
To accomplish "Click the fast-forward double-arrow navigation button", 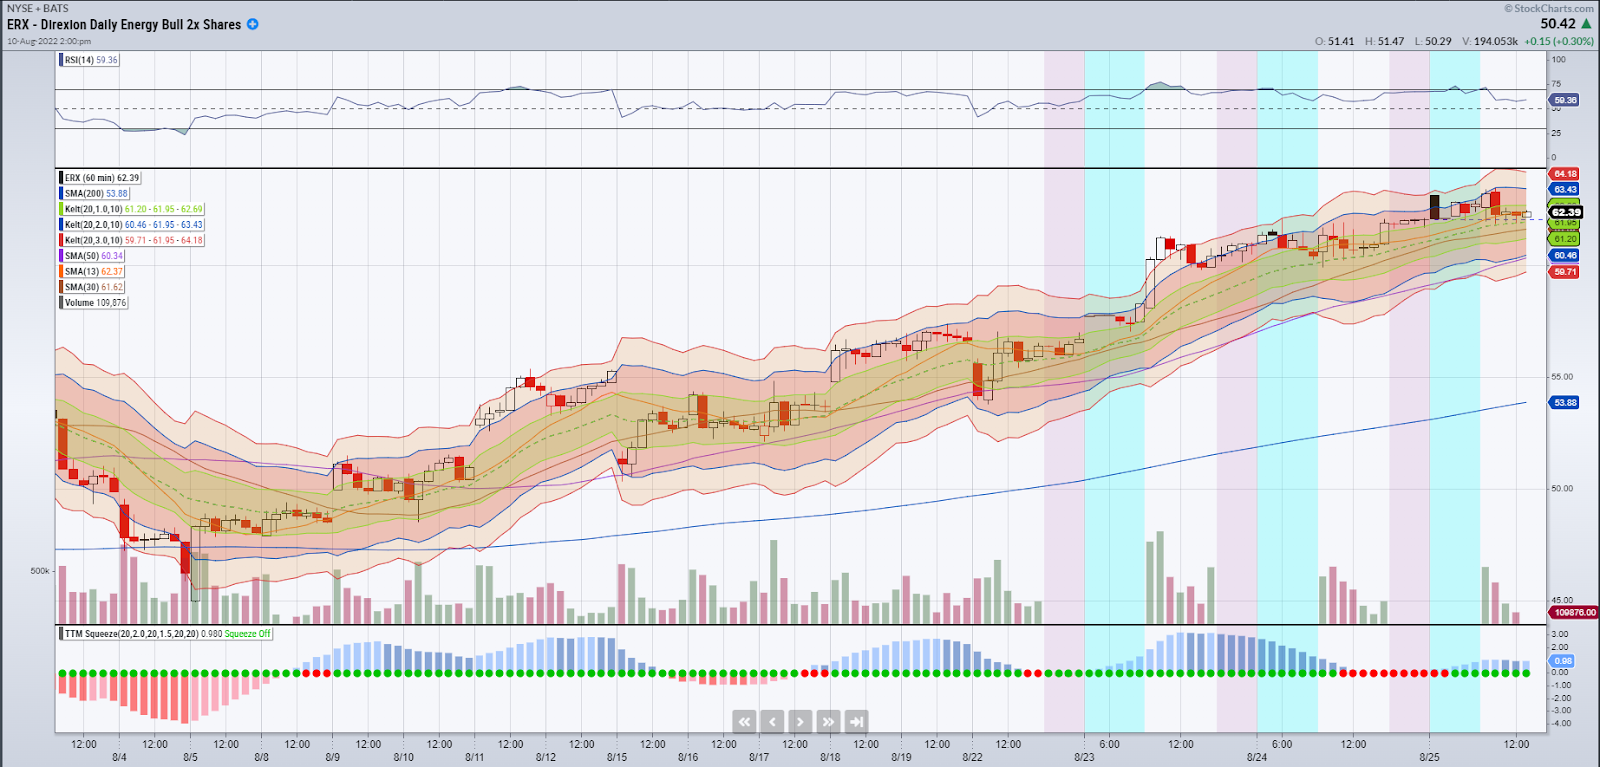I will coord(828,721).
